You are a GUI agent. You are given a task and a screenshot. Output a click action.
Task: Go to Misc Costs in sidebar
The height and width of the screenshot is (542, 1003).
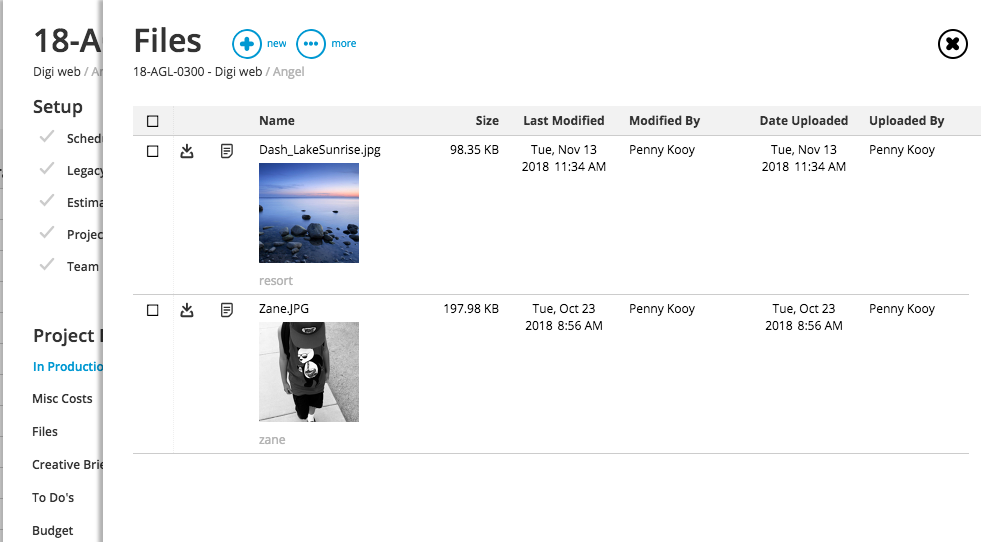click(x=62, y=399)
